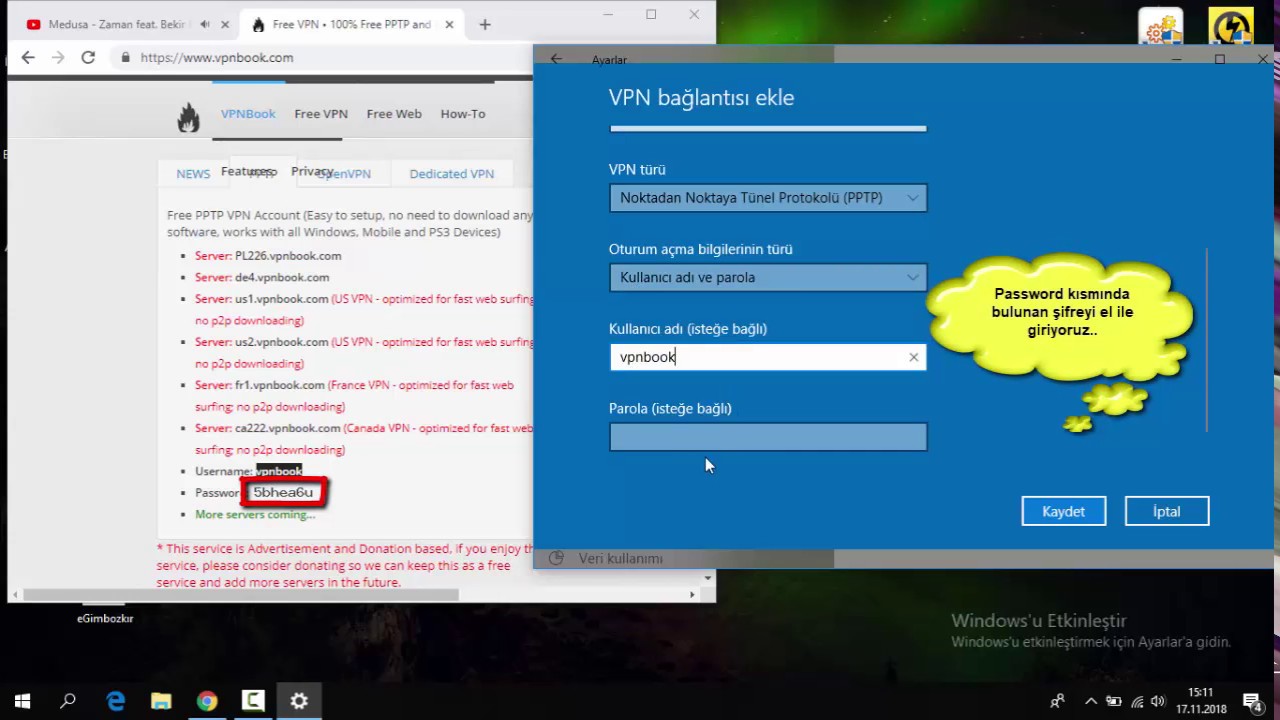Open the Action Center notifications
Viewport: 1280px width, 720px height.
click(x=1253, y=702)
